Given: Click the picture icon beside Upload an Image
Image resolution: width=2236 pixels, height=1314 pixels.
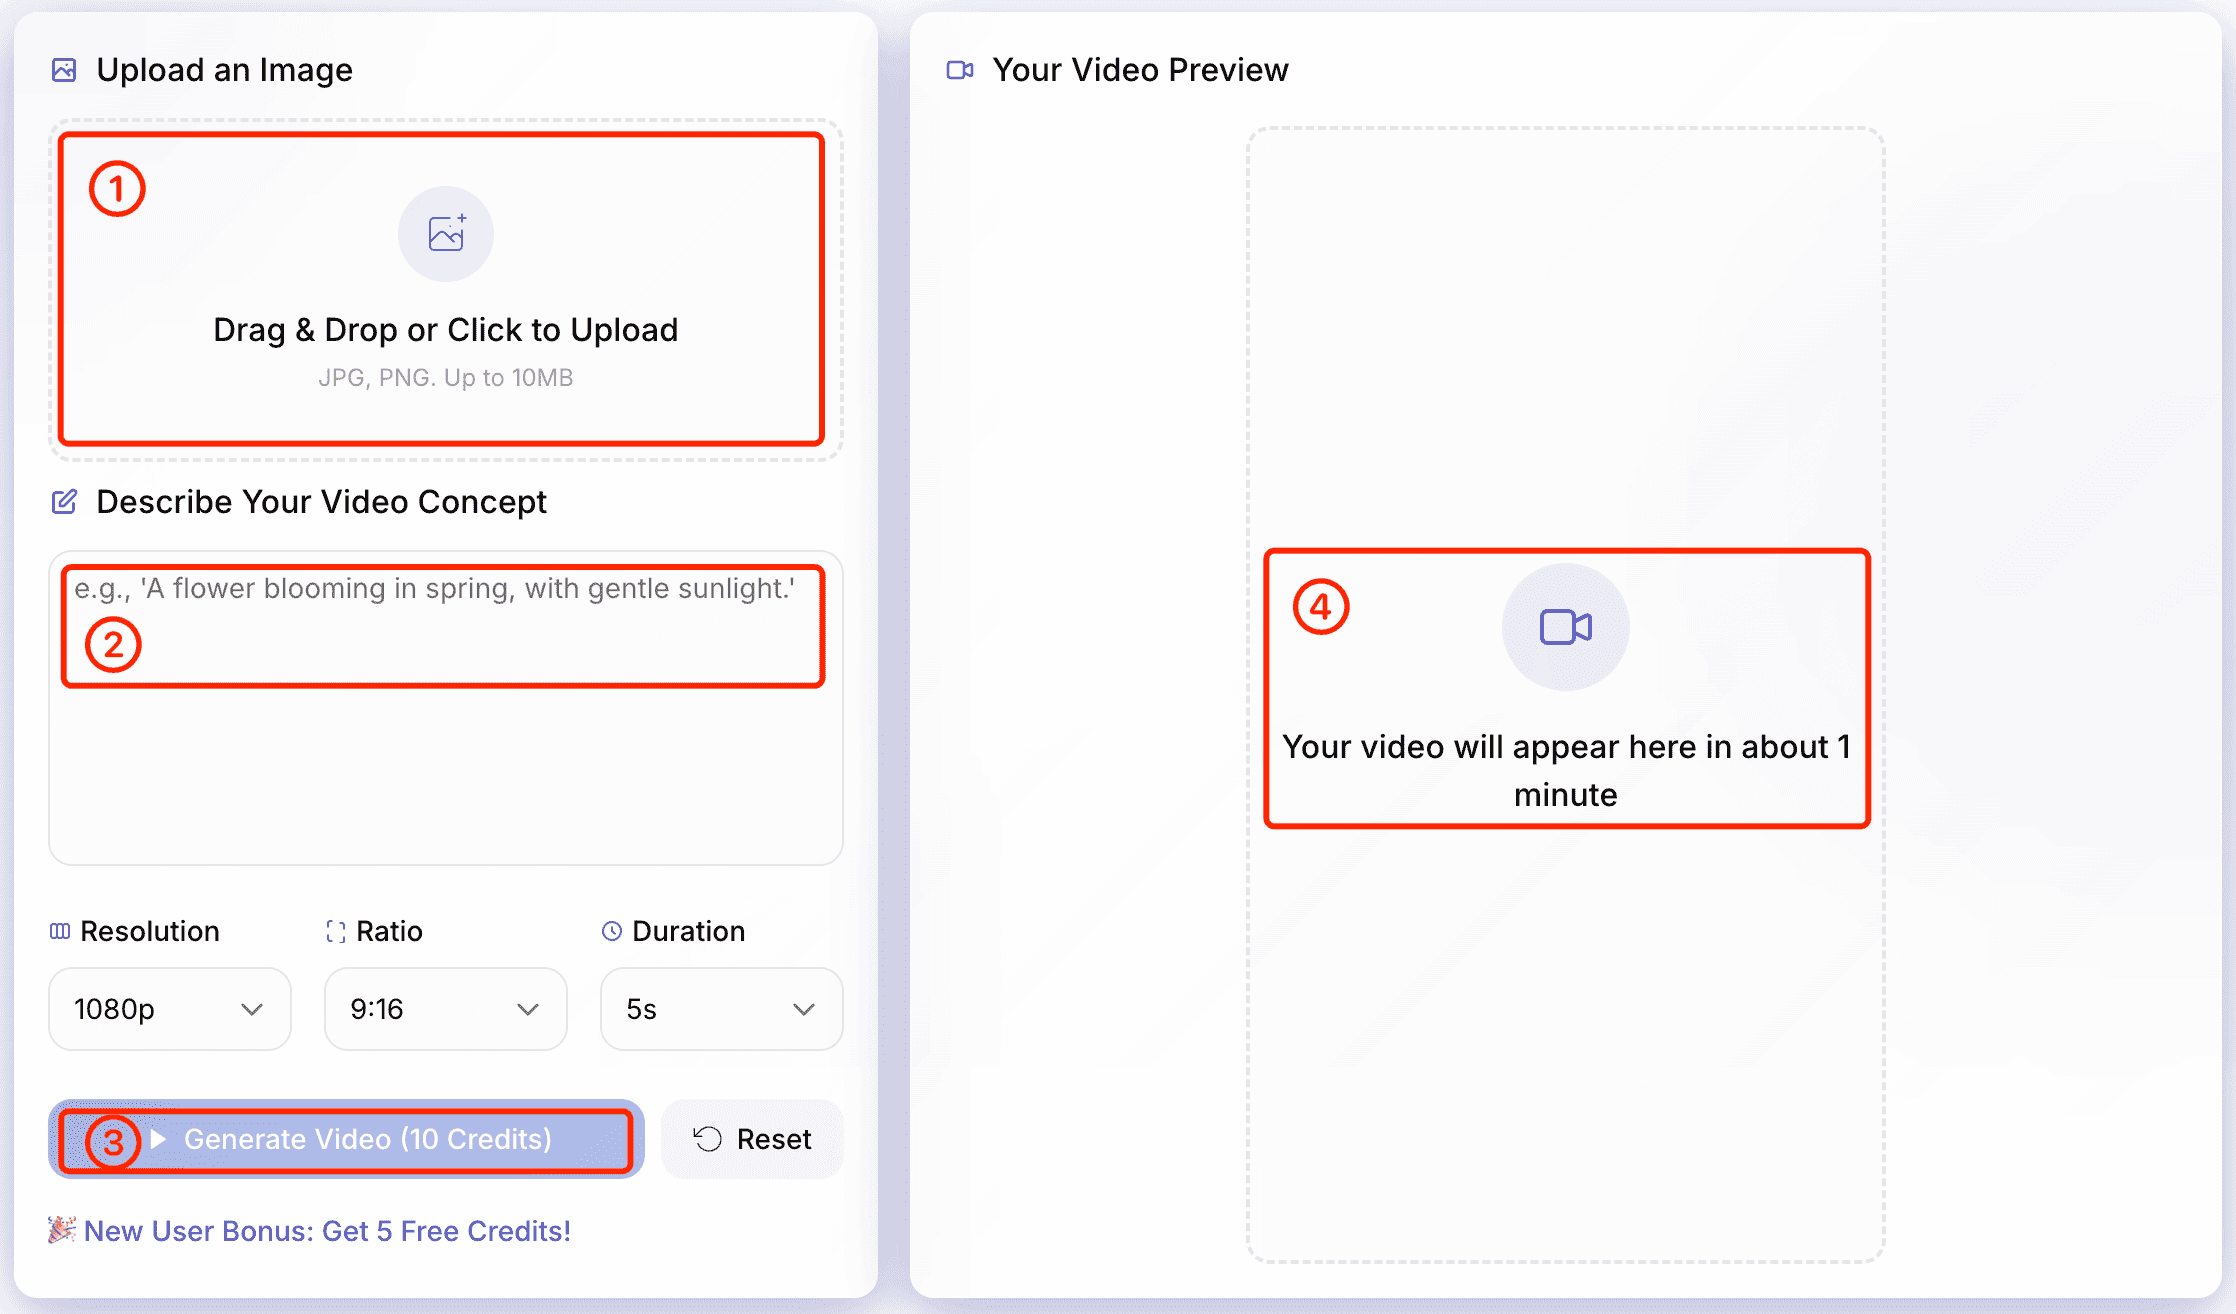Looking at the screenshot, I should coord(64,70).
